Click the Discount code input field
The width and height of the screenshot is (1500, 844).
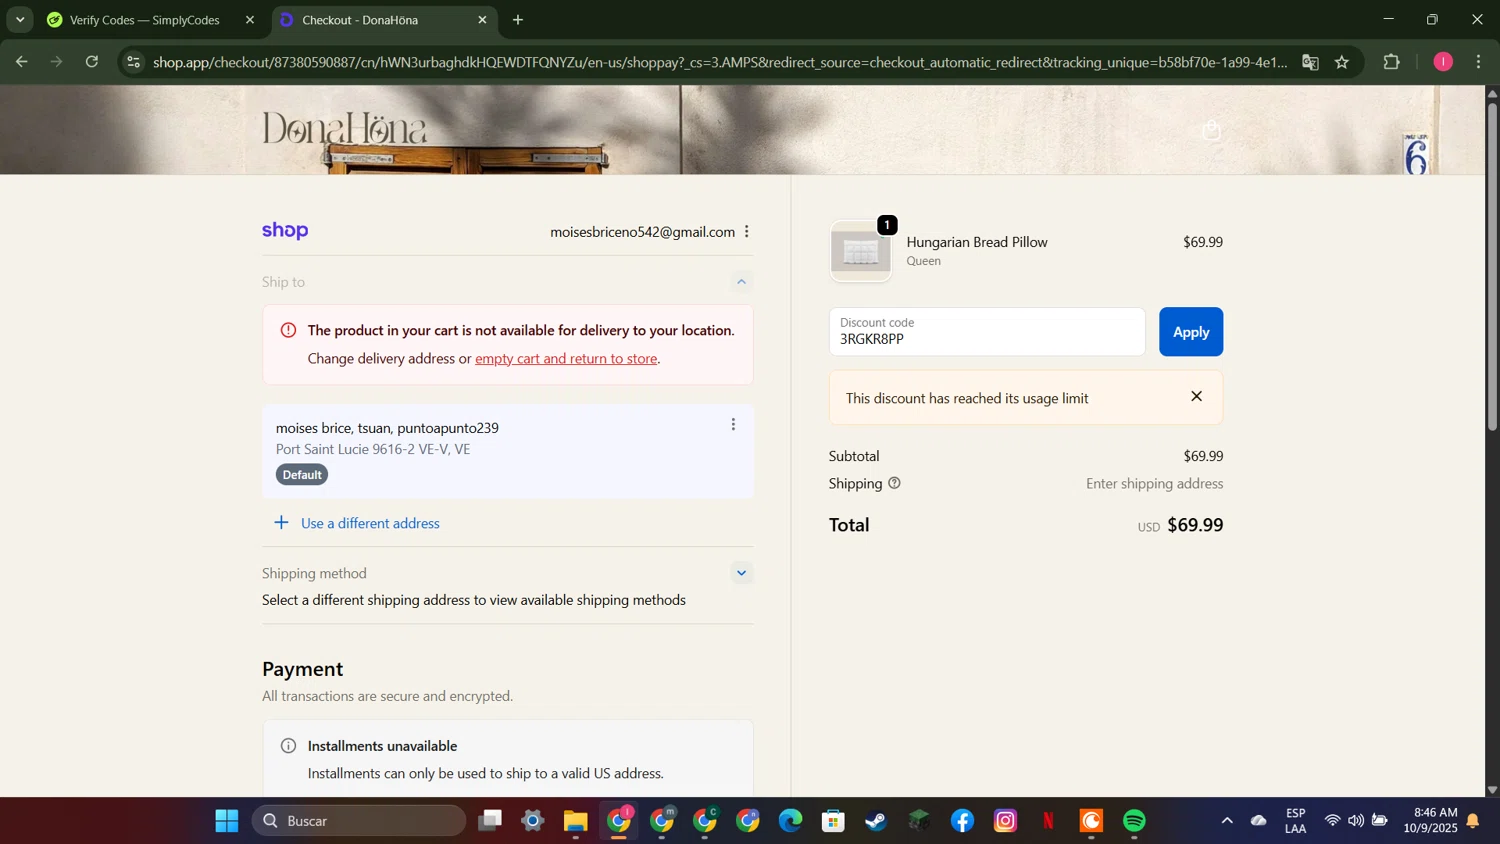987,332
